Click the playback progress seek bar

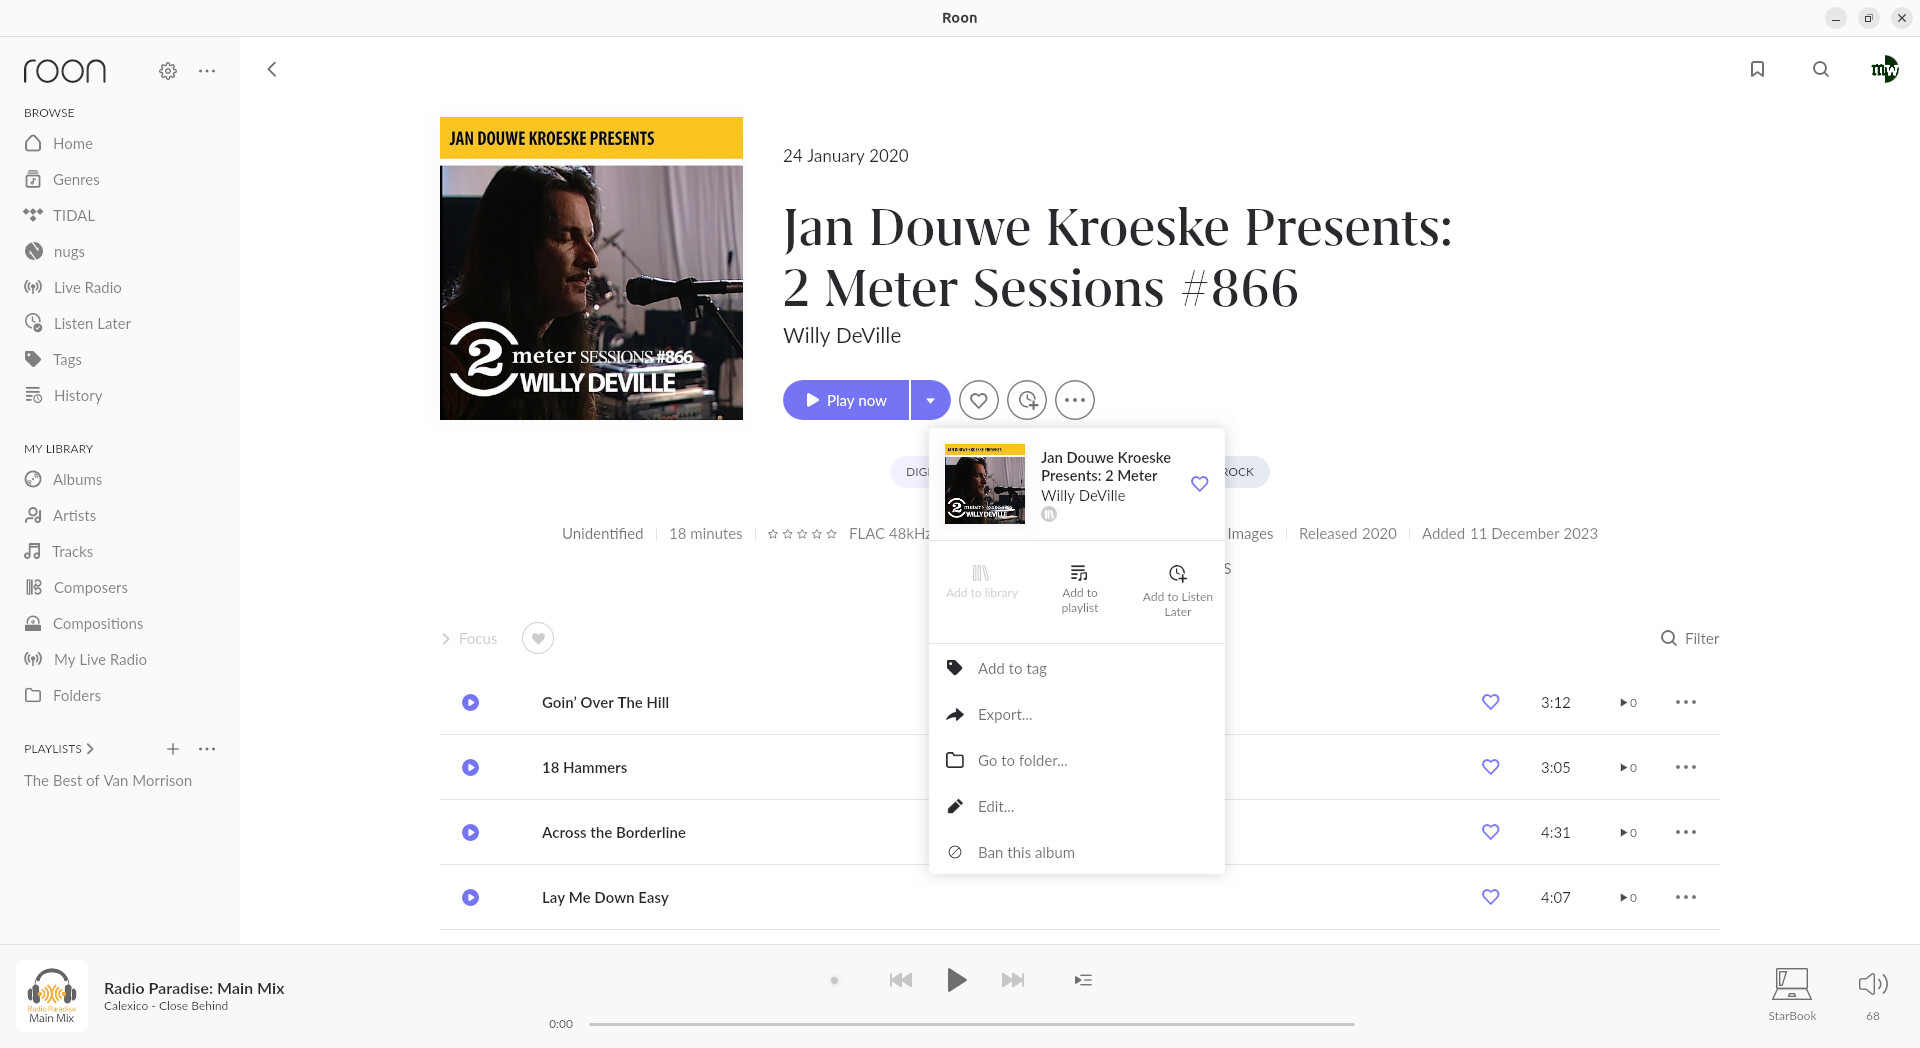point(970,1024)
